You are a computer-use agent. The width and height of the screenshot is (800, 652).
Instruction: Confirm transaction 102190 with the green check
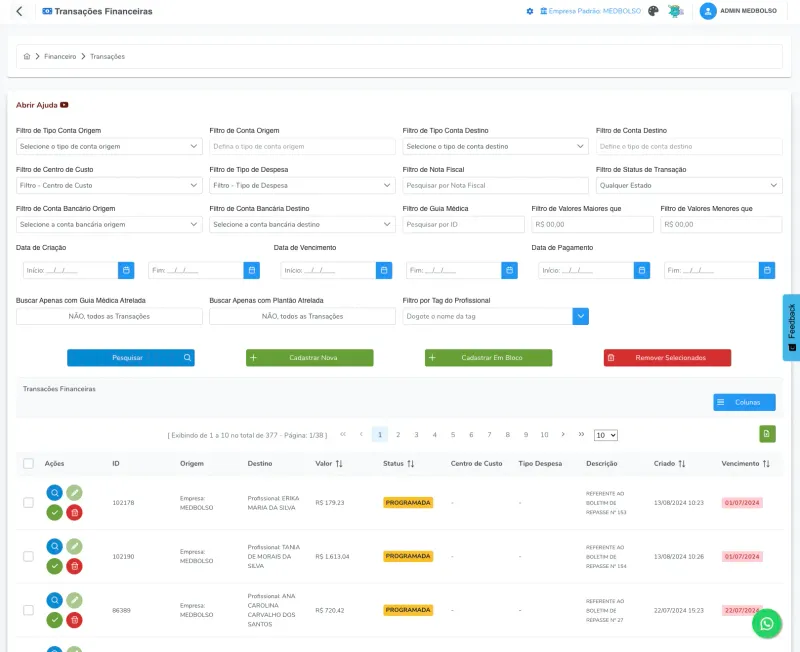[x=55, y=566]
